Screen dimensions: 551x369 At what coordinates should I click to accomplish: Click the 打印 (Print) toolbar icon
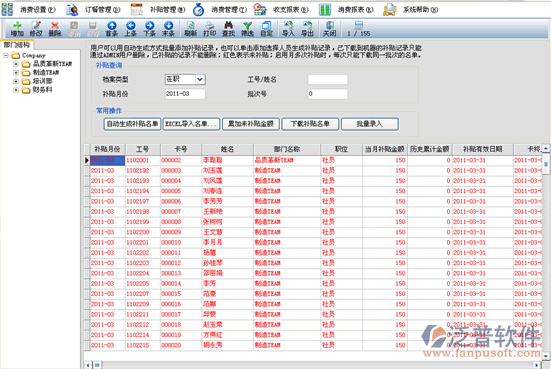(209, 29)
